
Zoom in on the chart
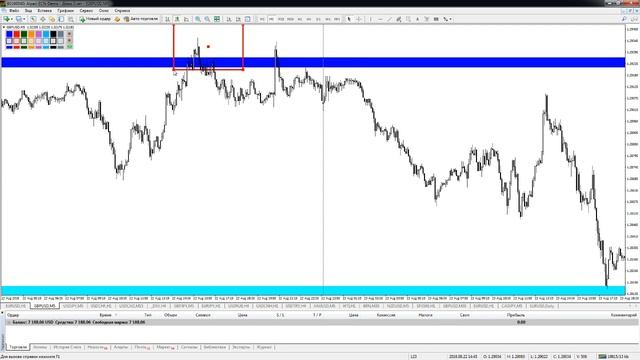click(x=198, y=19)
